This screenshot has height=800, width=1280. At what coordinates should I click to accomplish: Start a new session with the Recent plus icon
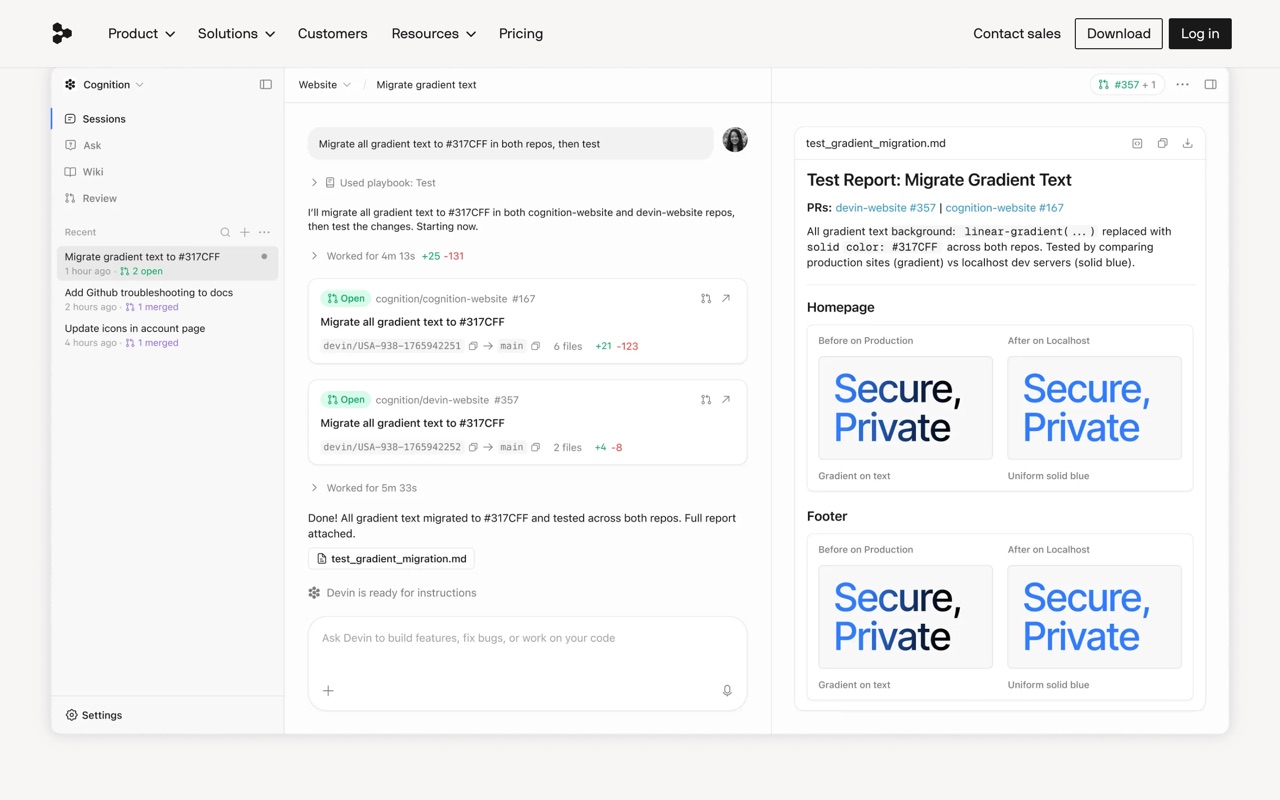(x=245, y=232)
